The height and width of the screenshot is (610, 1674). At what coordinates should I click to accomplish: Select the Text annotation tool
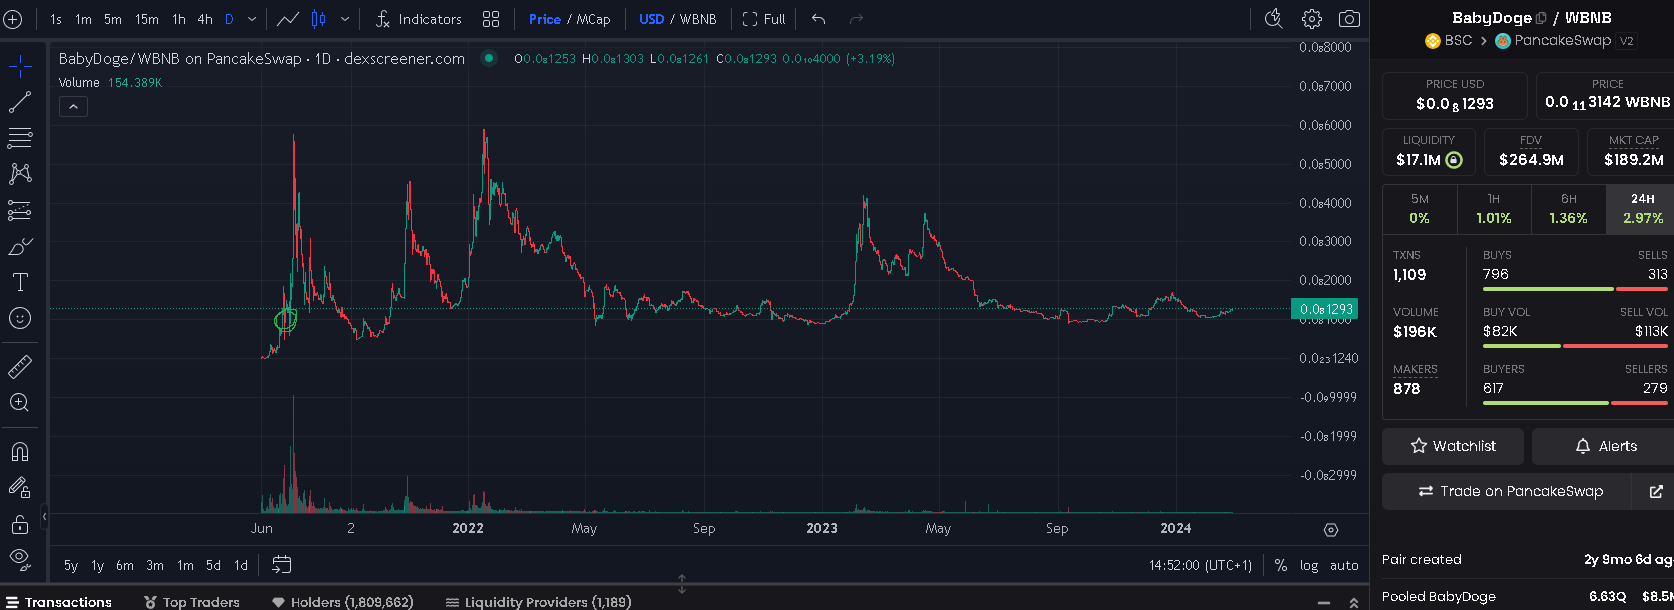click(x=19, y=282)
